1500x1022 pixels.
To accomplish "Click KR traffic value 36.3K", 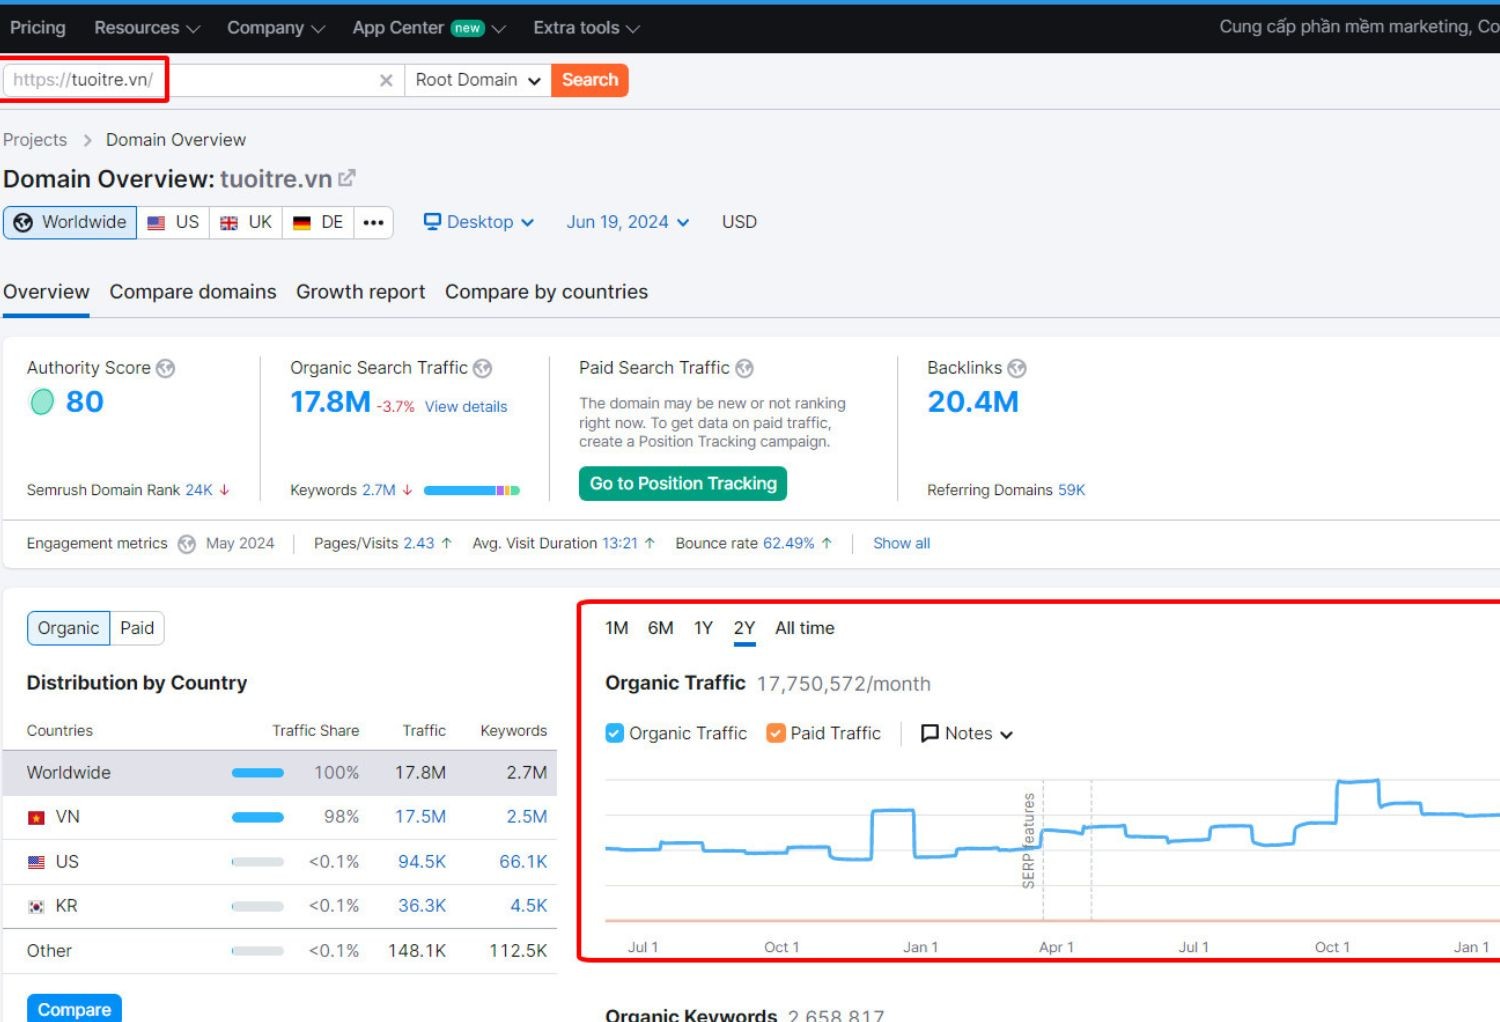I will pos(422,906).
